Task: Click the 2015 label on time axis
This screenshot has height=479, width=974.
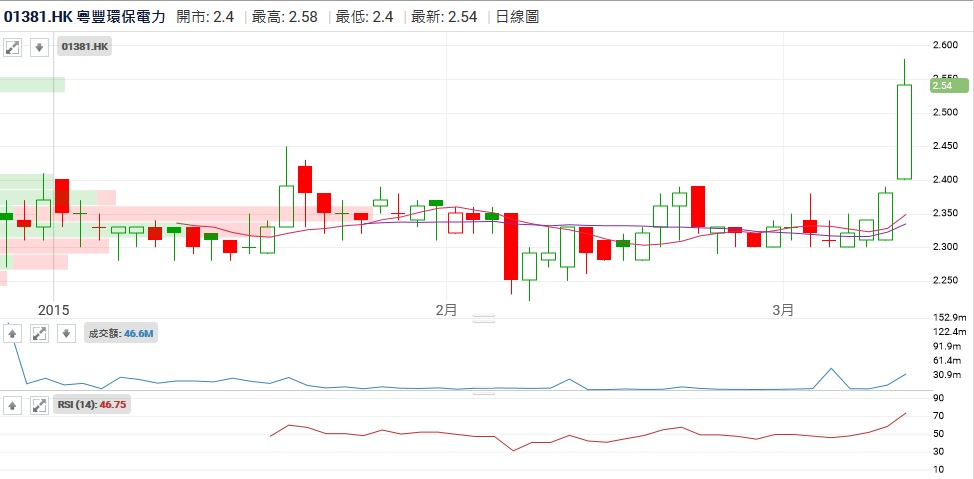Action: [53, 310]
